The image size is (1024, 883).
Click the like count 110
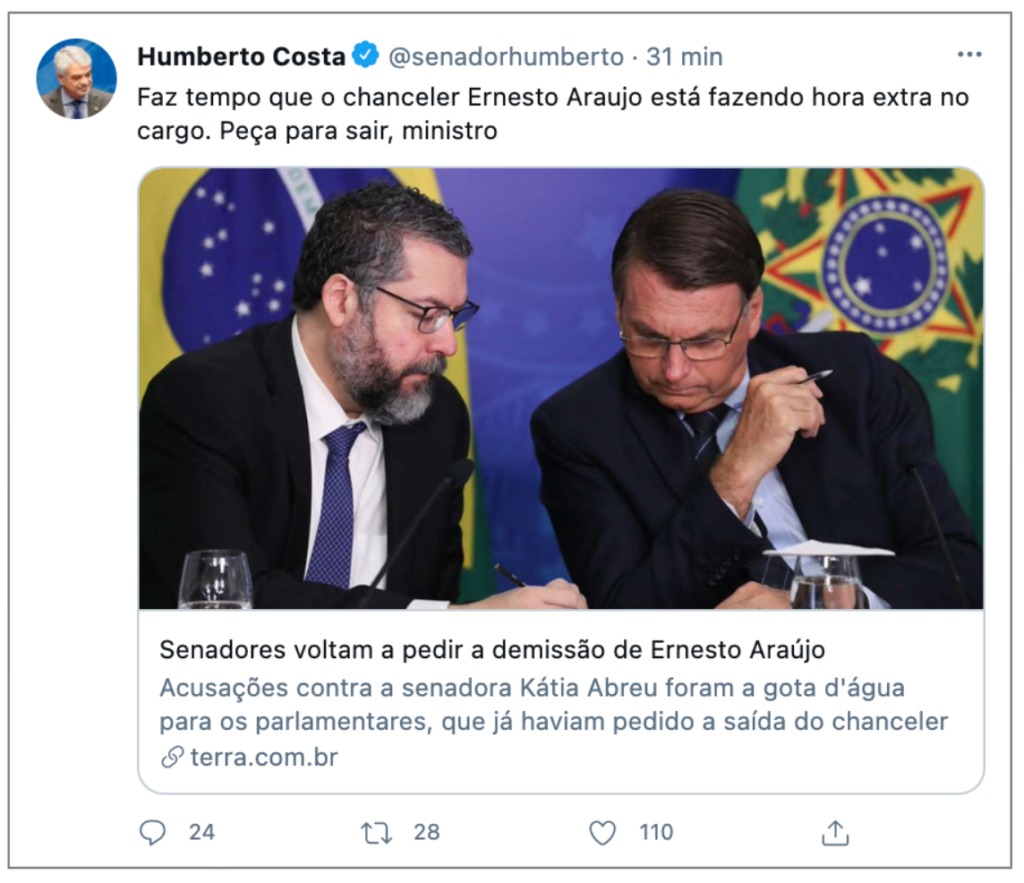656,833
